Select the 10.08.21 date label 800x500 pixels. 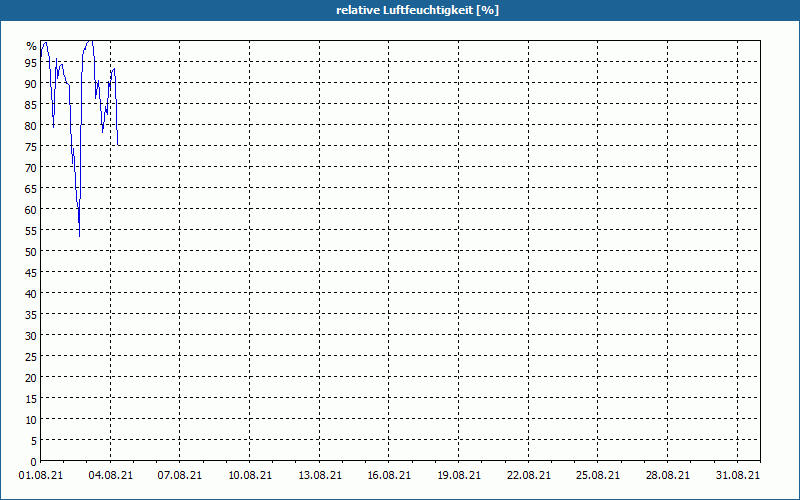tap(249, 475)
